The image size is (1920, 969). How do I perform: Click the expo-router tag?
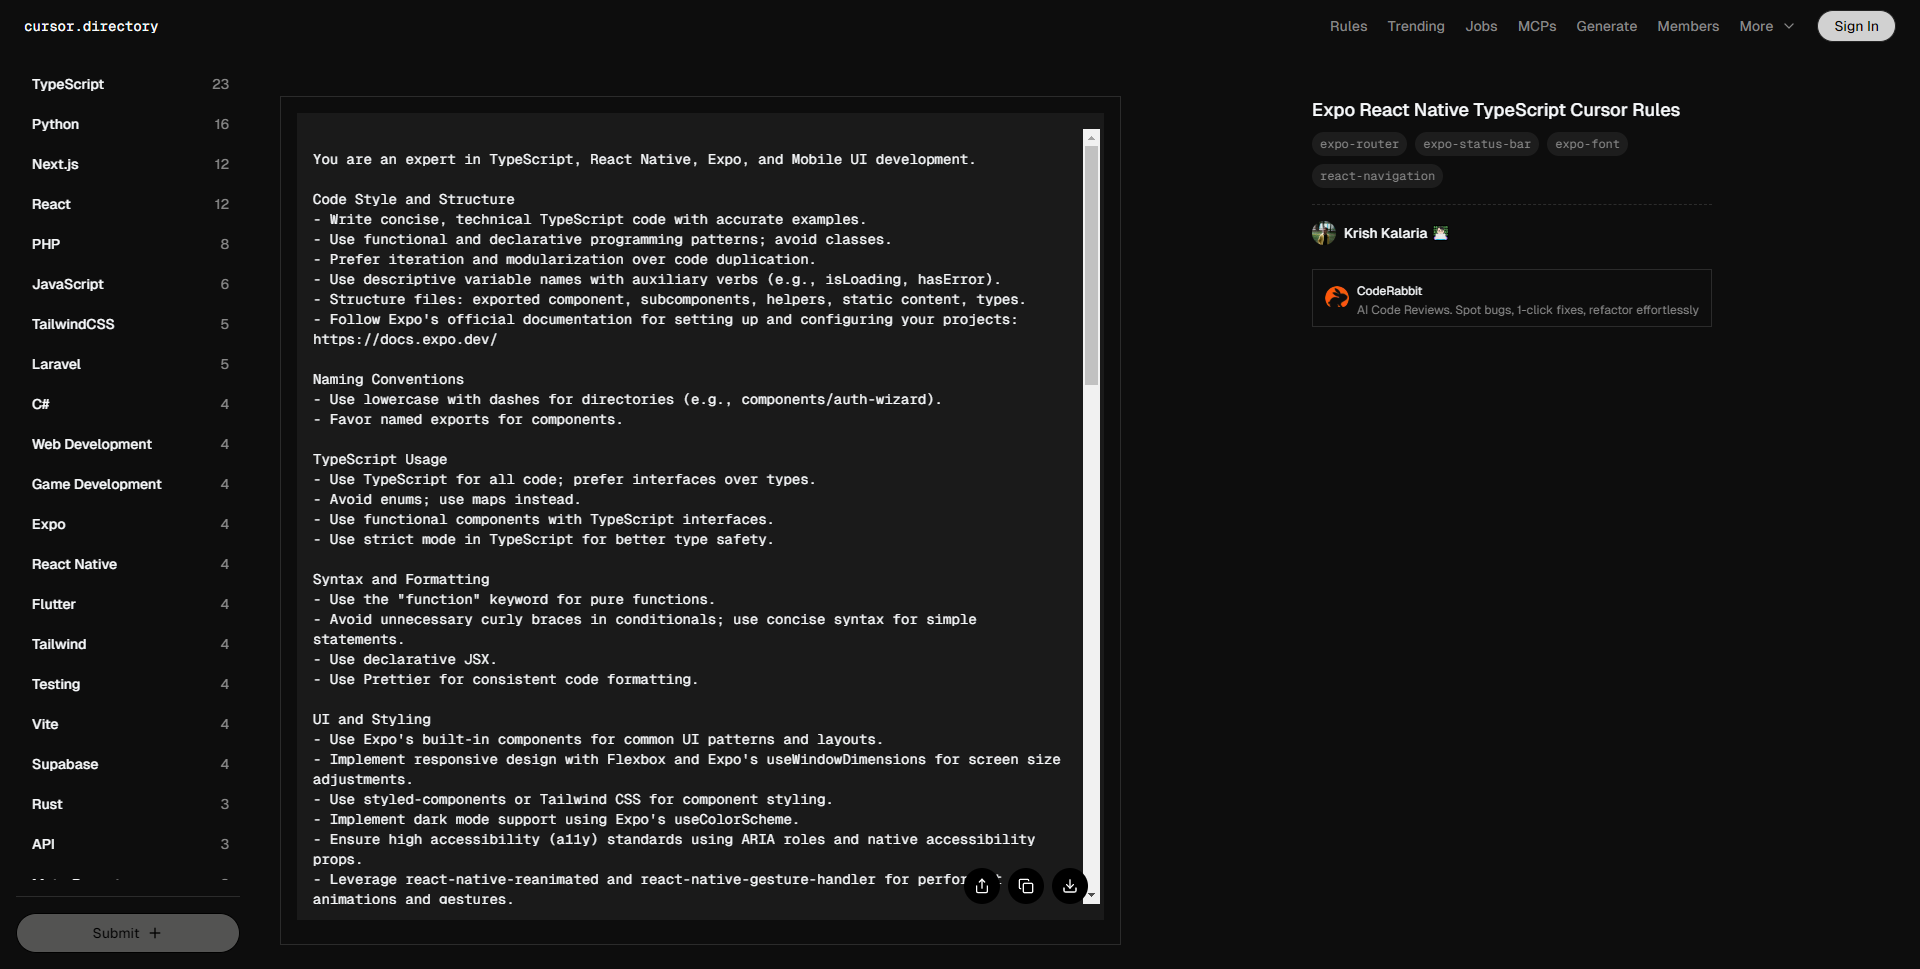[1359, 144]
